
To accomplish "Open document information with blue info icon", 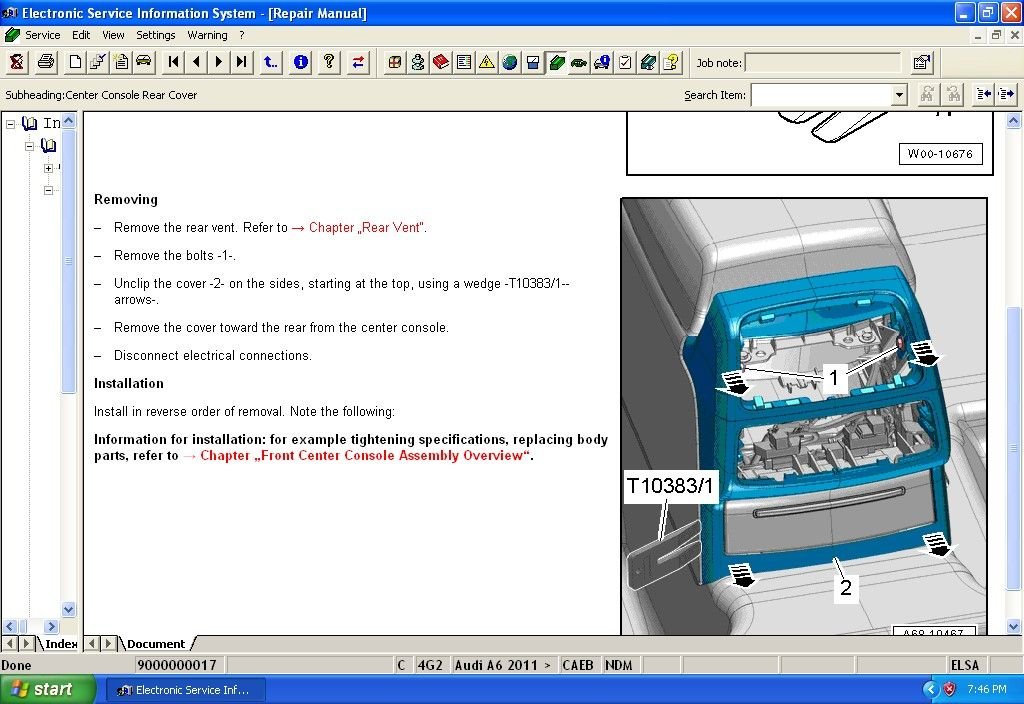I will (300, 62).
